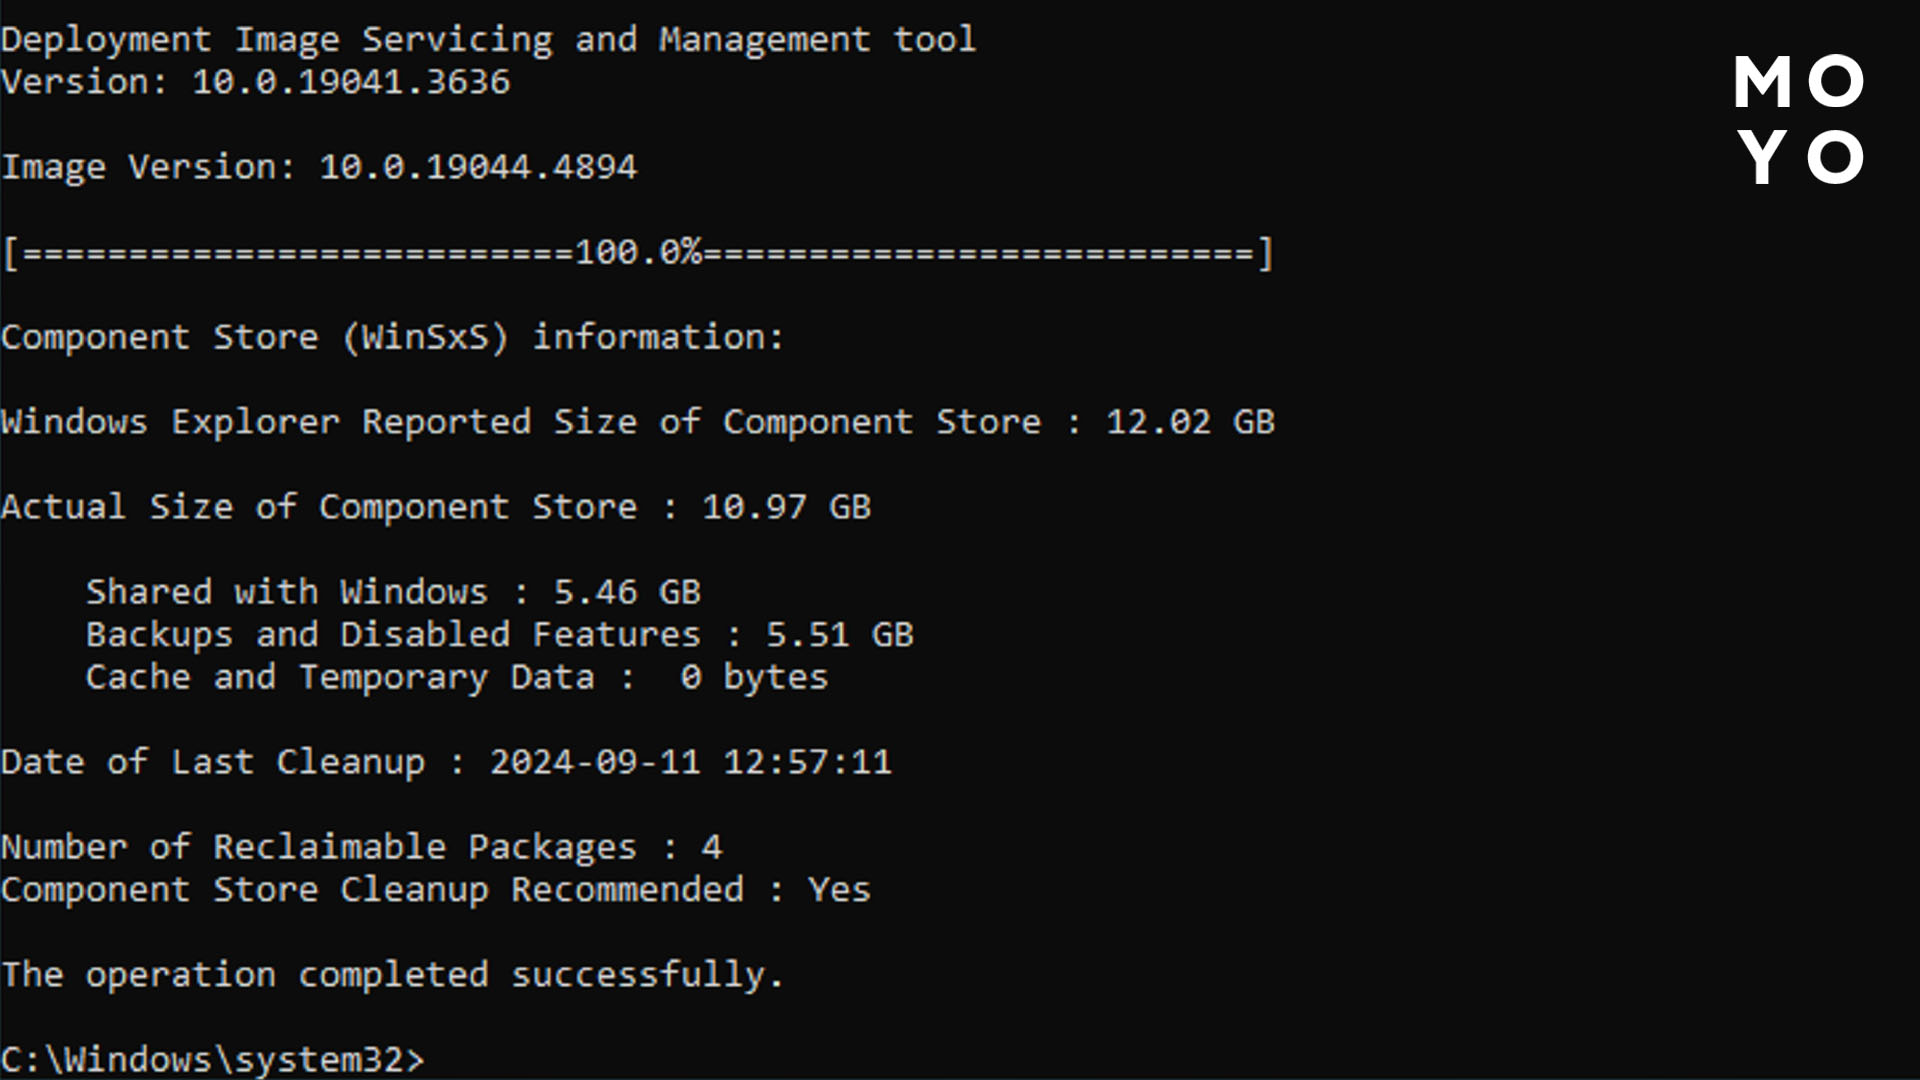The image size is (1920, 1080).
Task: Click the 5.51 GB backups size value
Action: pyautogui.click(x=839, y=635)
